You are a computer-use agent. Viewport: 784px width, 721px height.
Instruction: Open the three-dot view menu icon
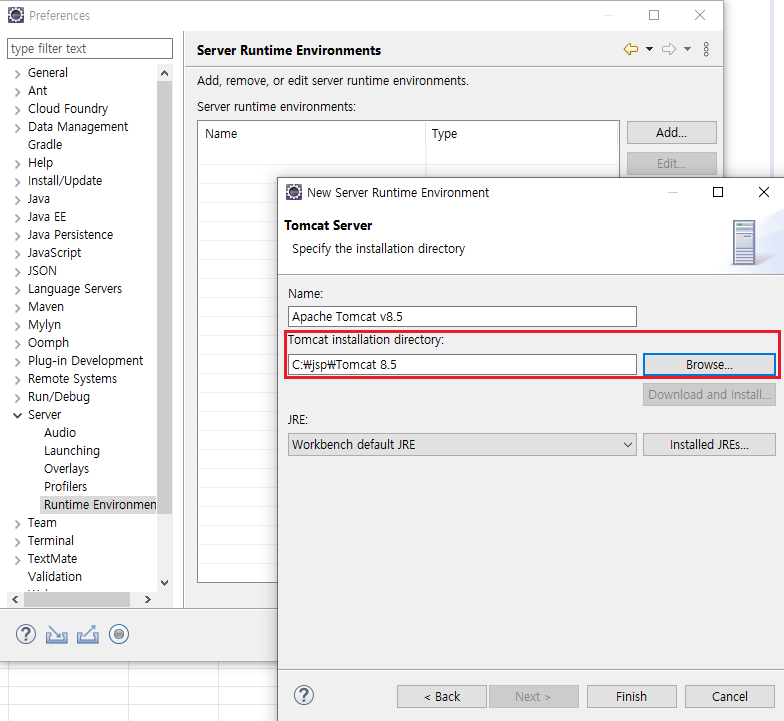point(706,49)
